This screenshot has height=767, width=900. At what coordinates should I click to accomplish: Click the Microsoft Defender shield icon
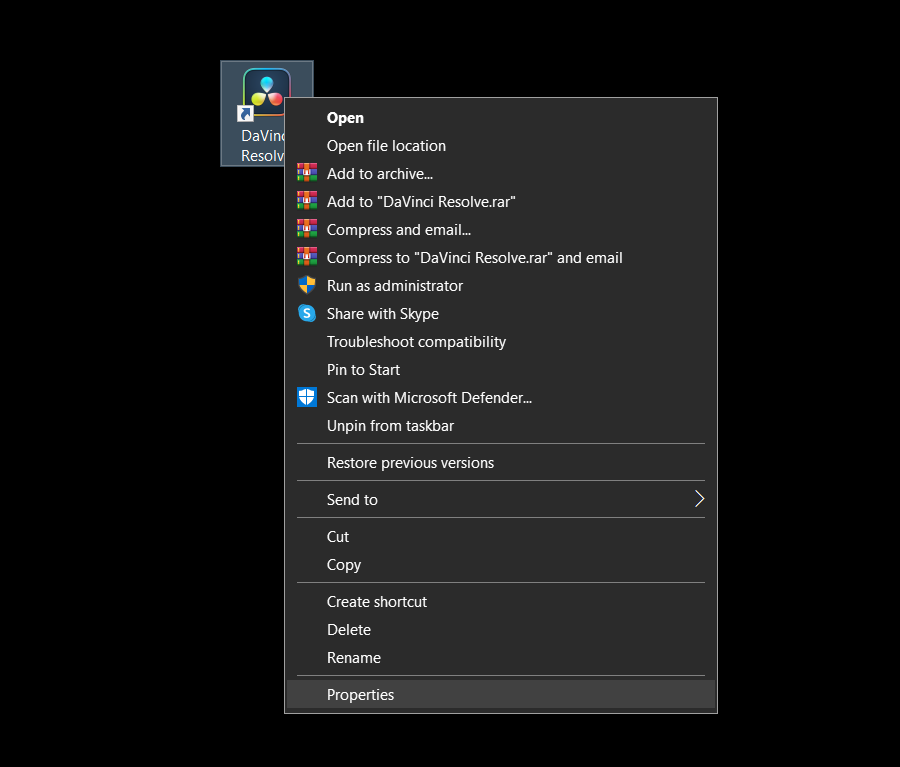pos(307,397)
